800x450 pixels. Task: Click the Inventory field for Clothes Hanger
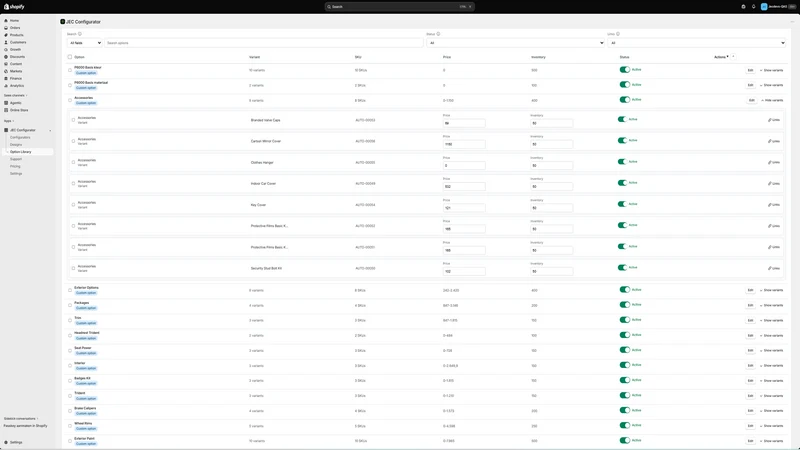(552, 165)
